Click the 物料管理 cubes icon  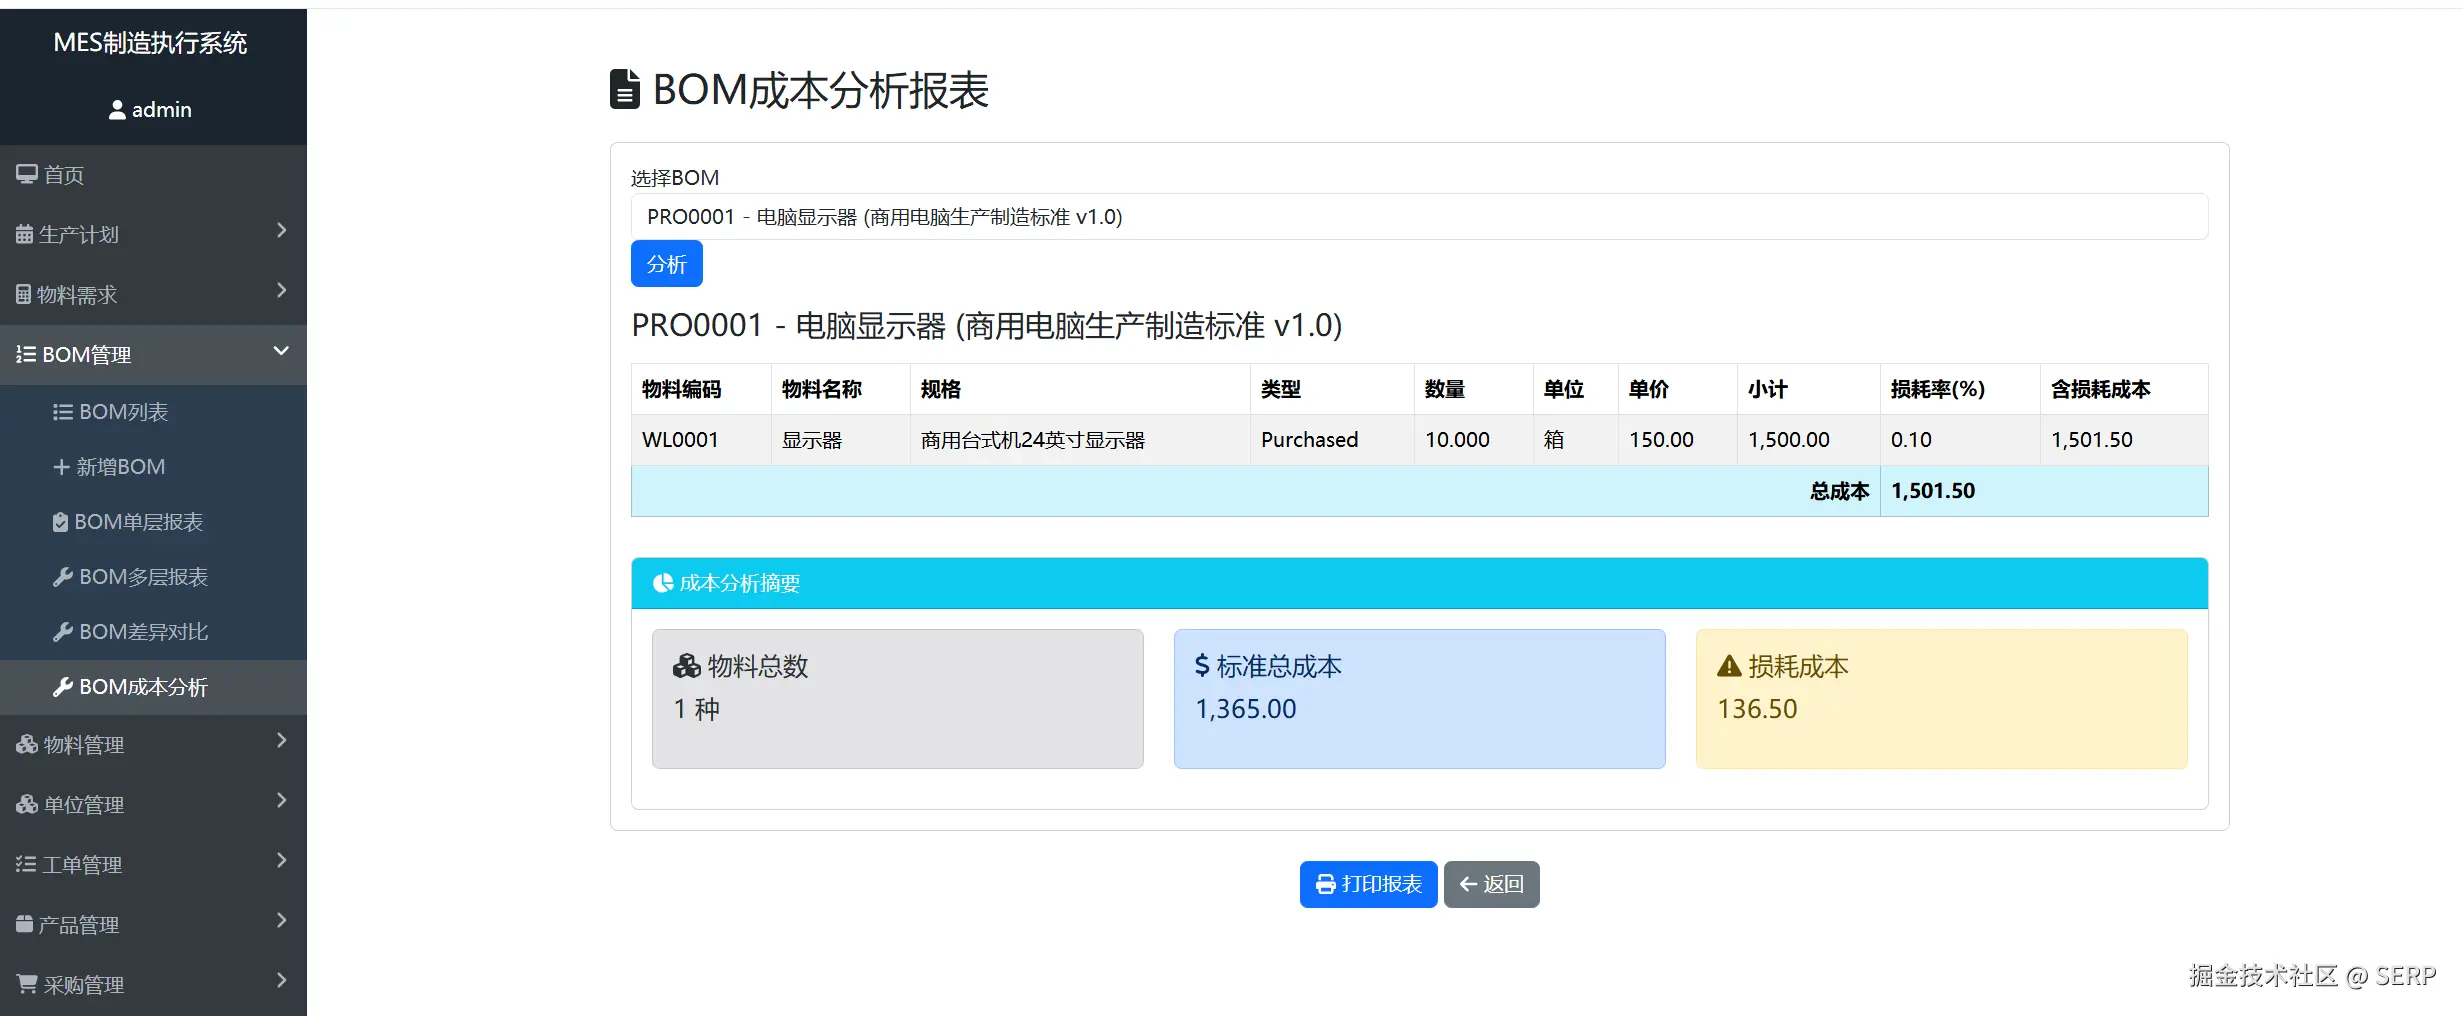27,745
